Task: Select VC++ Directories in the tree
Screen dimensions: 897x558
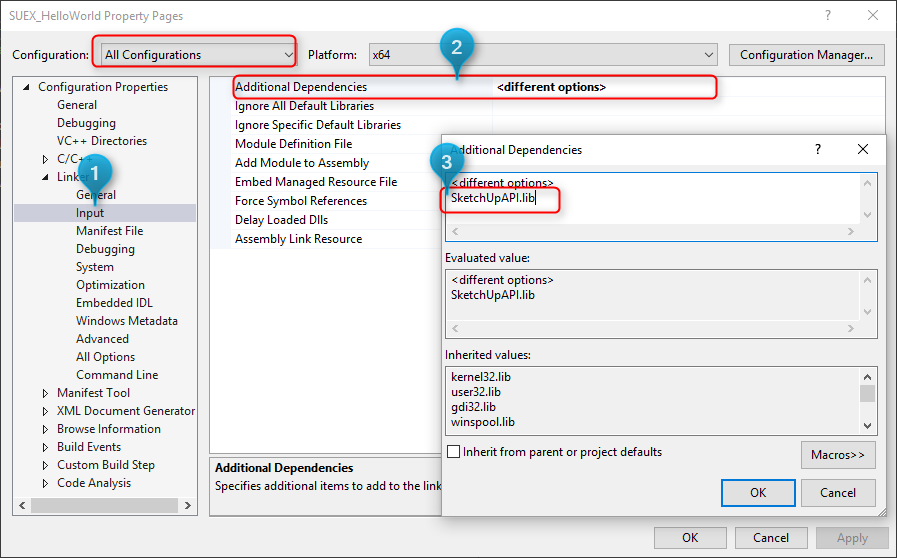Action: pyautogui.click(x=101, y=141)
